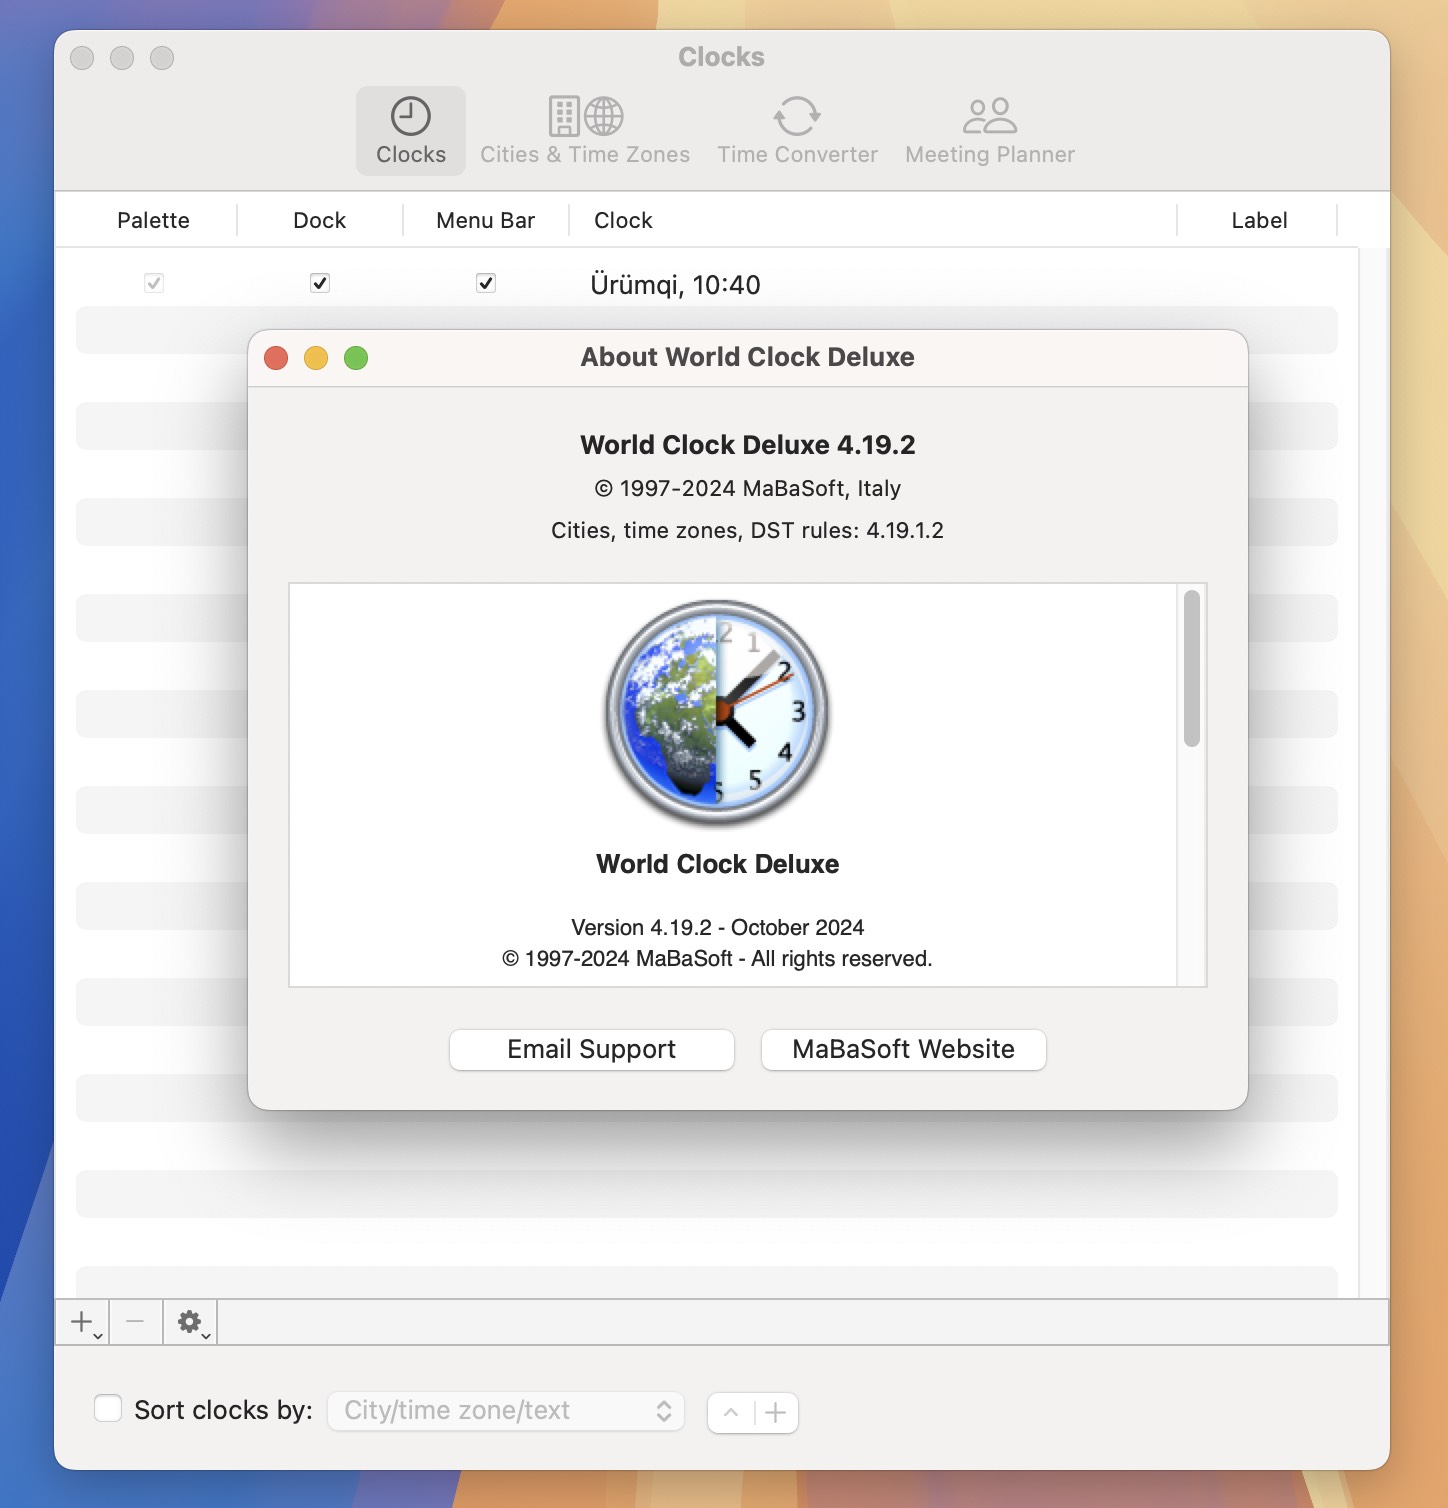
Task: Click the Palette column header
Action: [x=153, y=220]
